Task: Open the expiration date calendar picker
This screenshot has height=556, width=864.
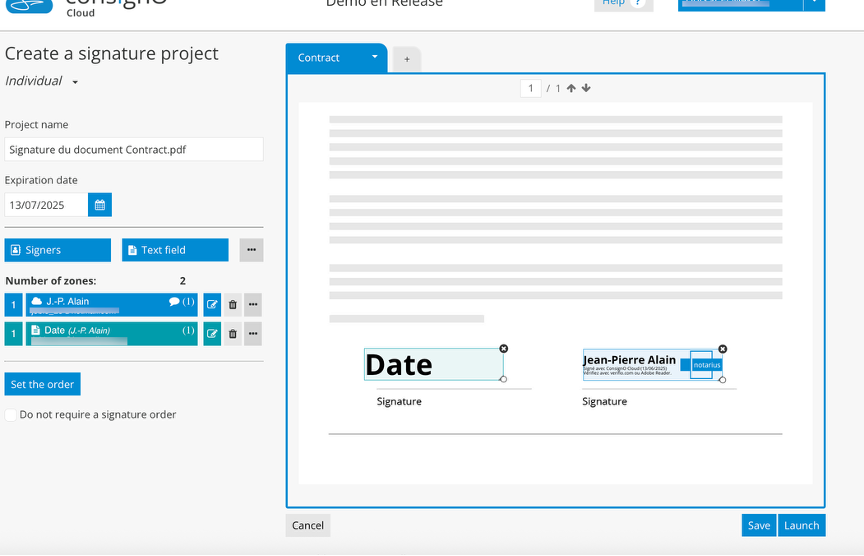Action: click(x=100, y=205)
